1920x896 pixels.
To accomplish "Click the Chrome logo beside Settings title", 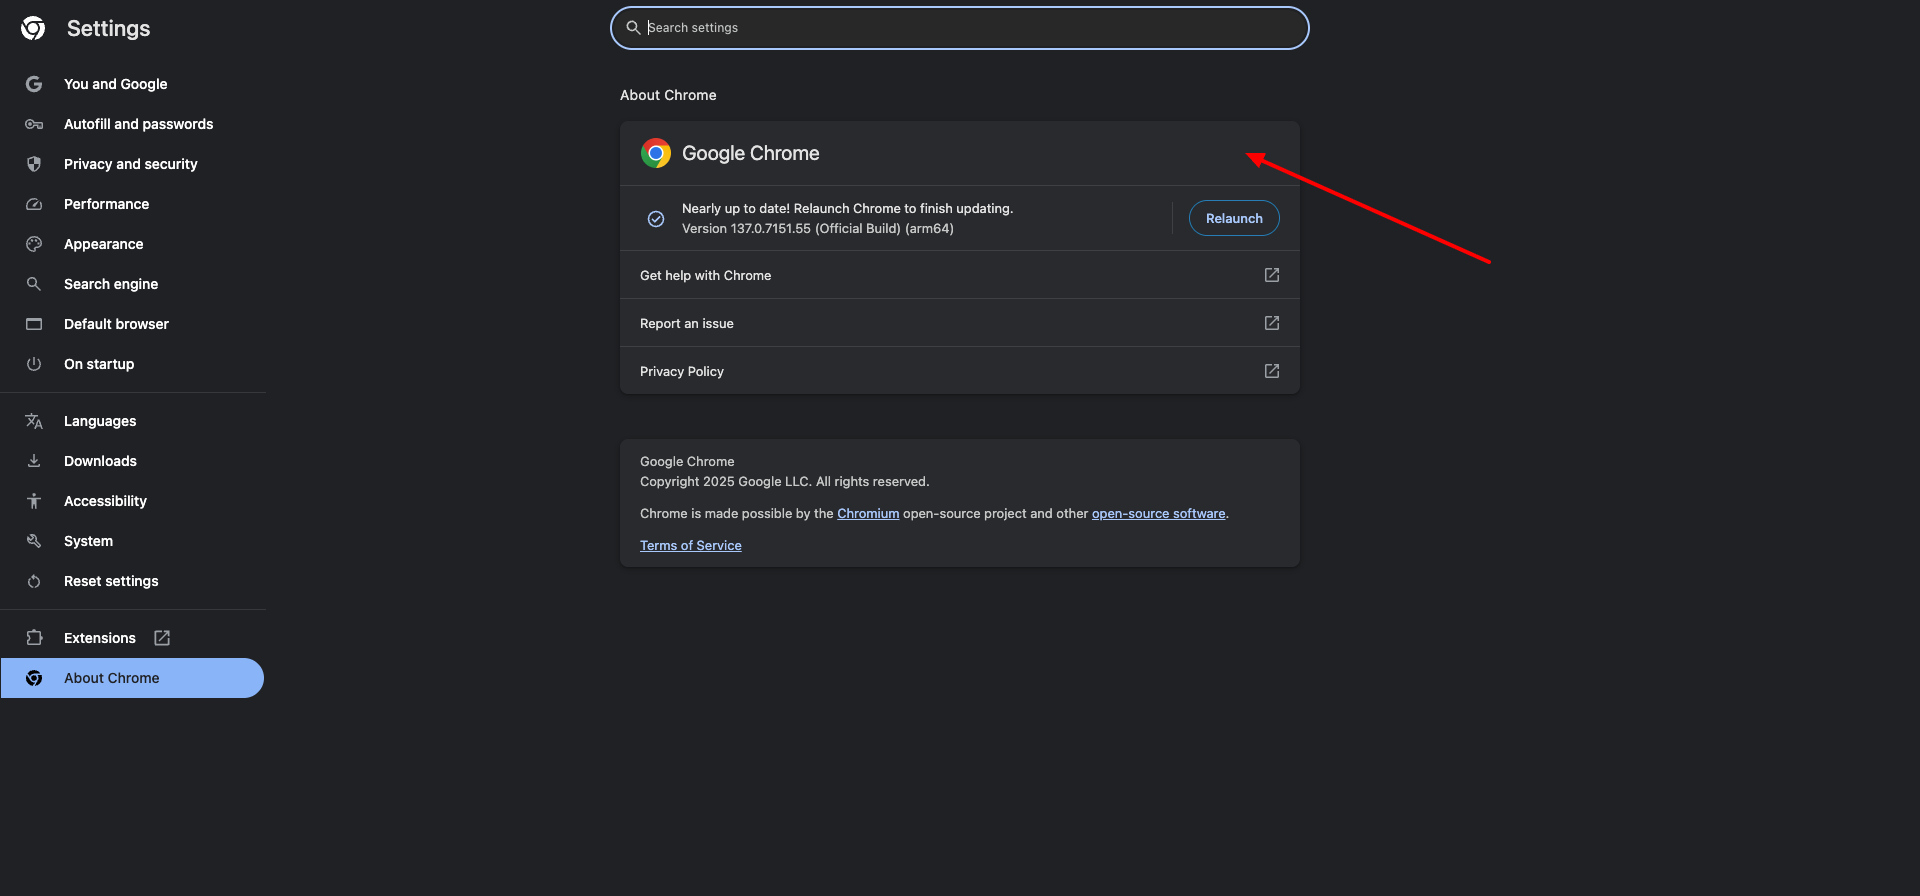I will (33, 28).
